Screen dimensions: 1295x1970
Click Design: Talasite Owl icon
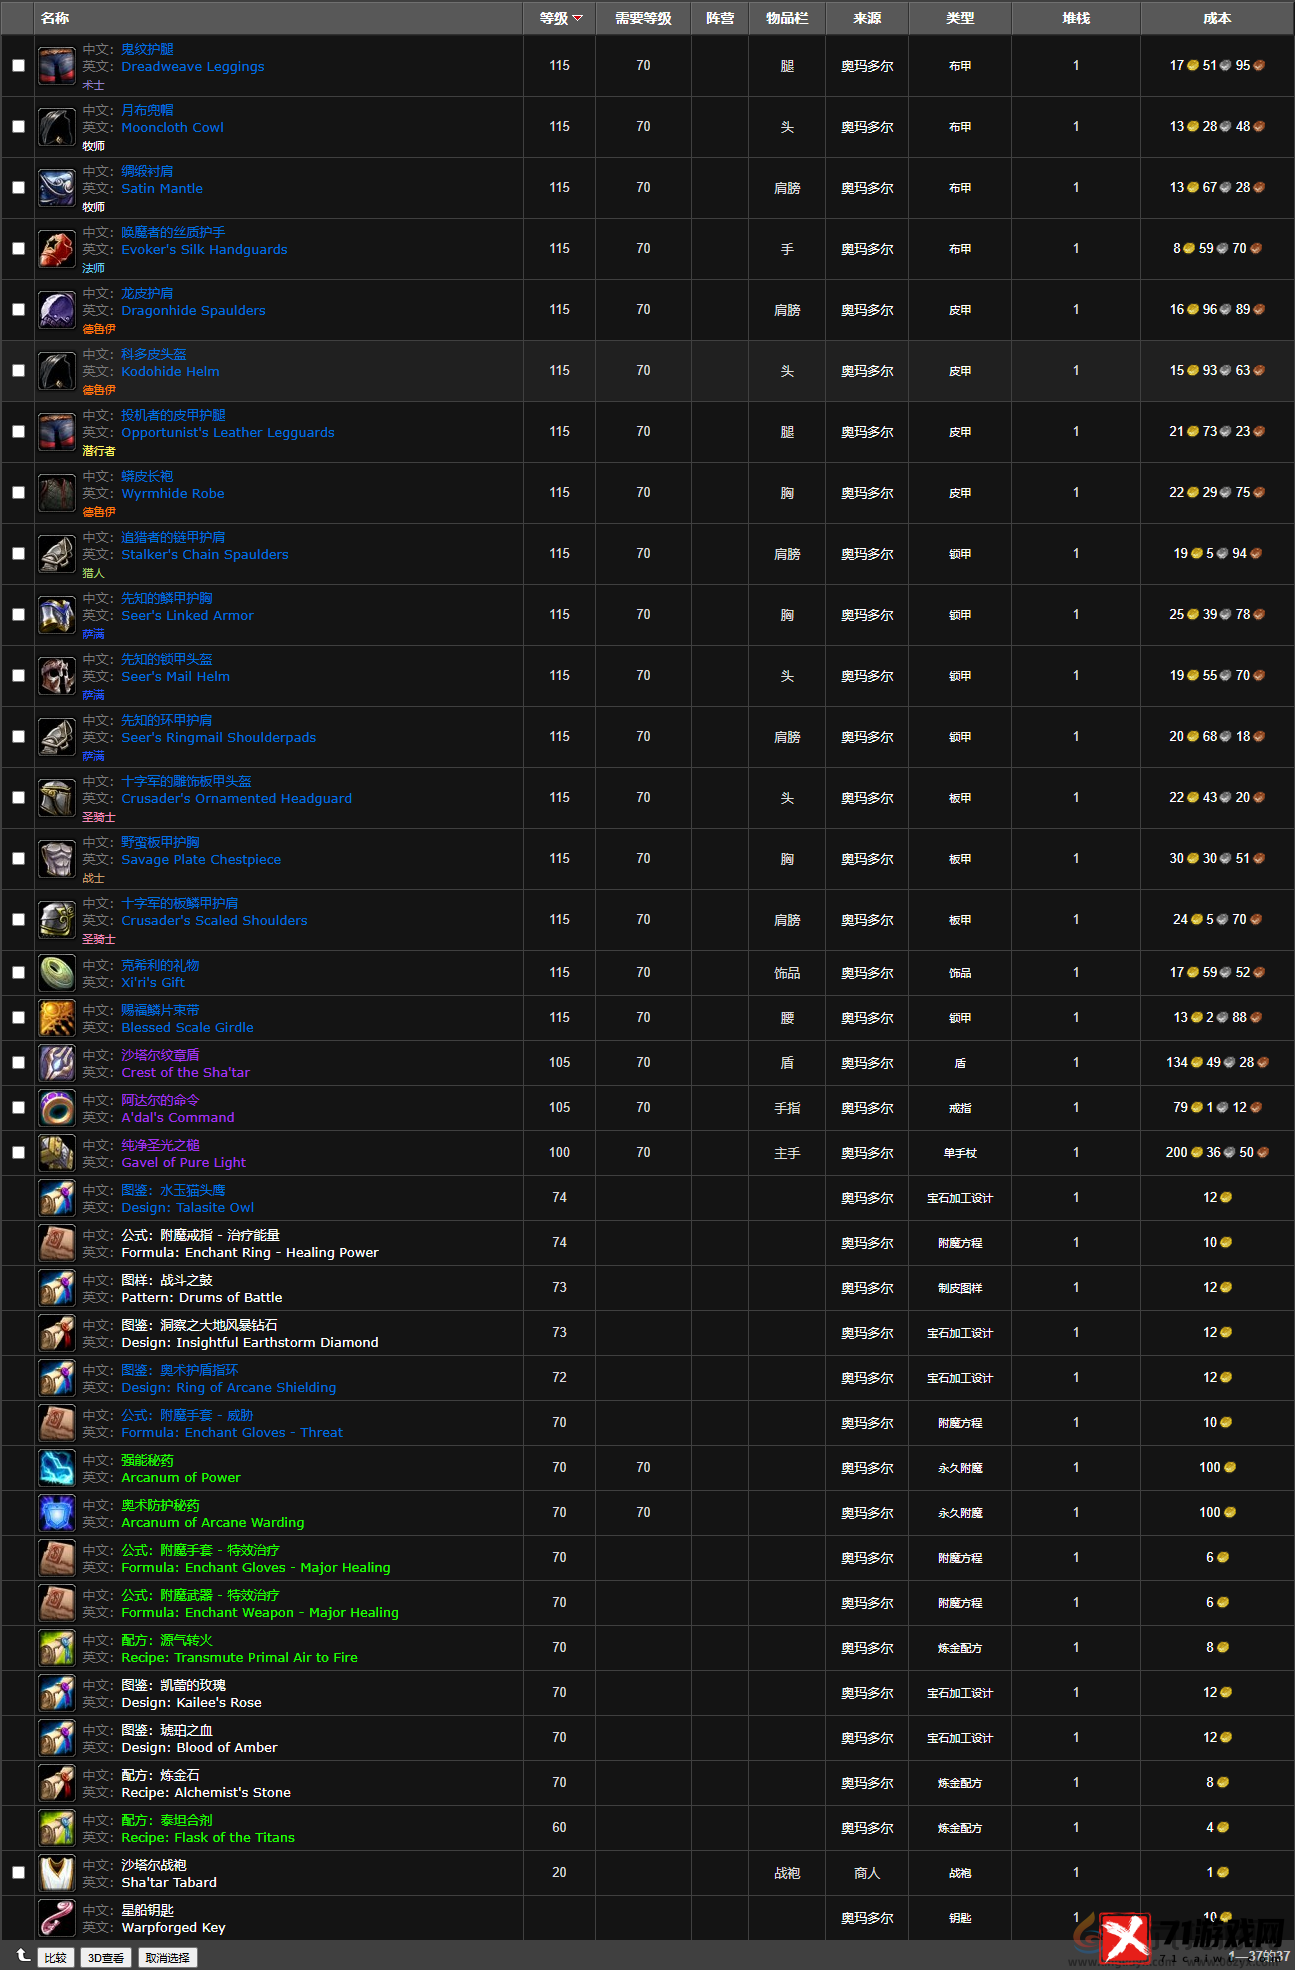click(x=57, y=1198)
